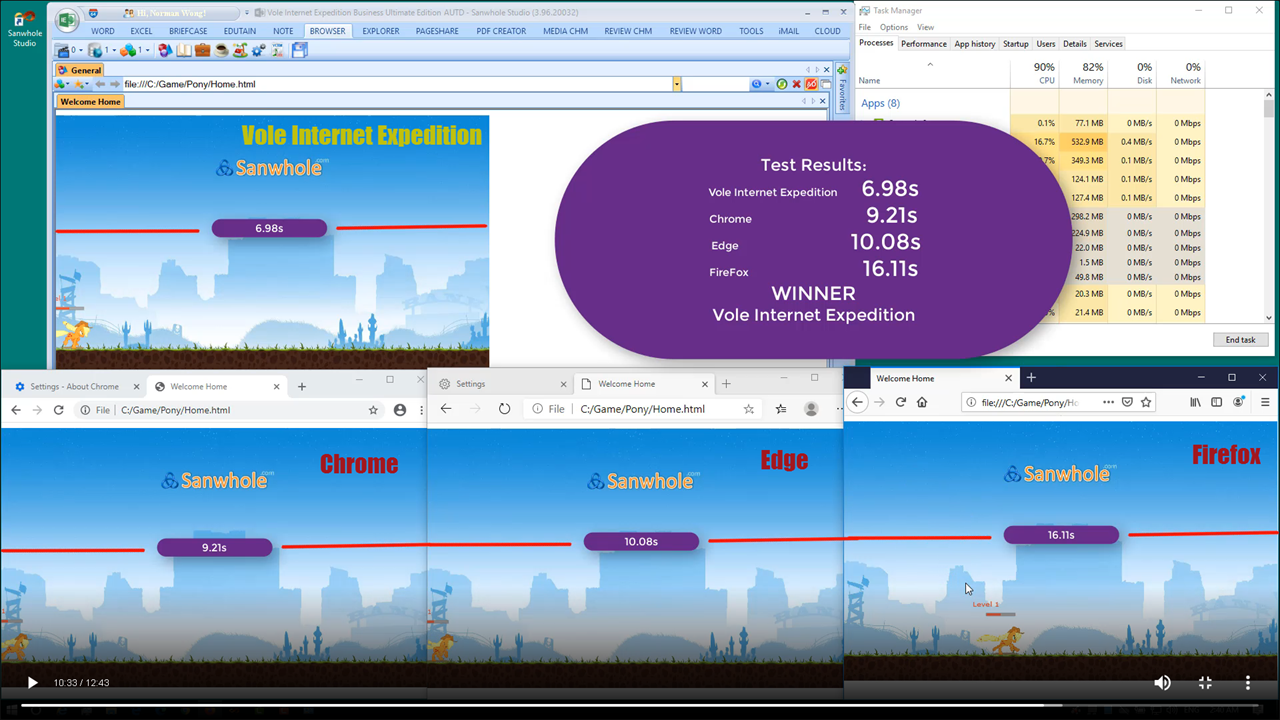The width and height of the screenshot is (1280, 720).
Task: Sort by Memory column in Task Manager
Action: tap(1083, 73)
